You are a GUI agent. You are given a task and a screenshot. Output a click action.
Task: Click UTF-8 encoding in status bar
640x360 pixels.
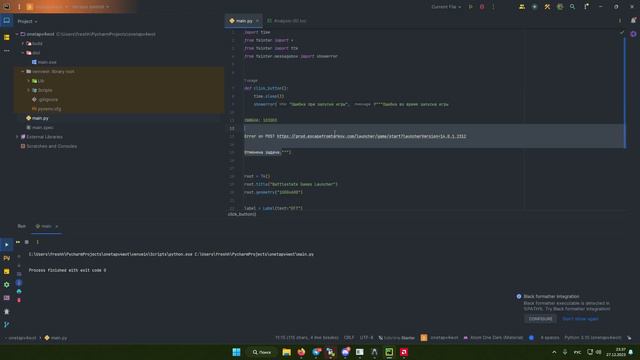click(x=366, y=338)
